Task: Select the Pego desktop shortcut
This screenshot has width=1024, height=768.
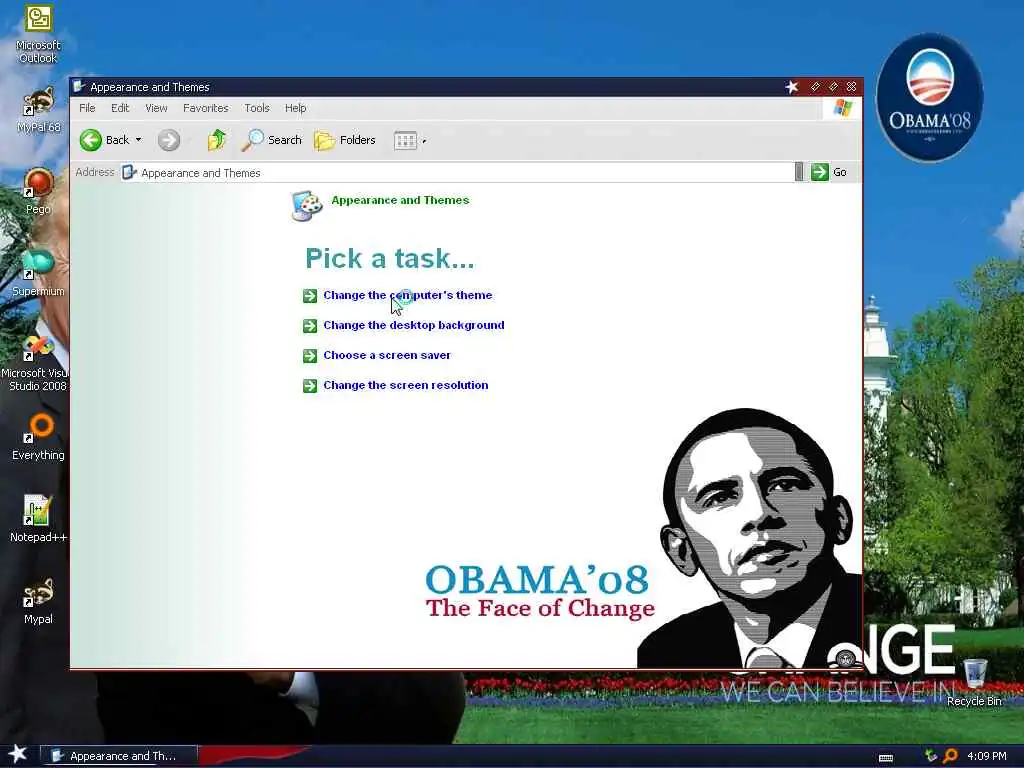Action: 38,191
